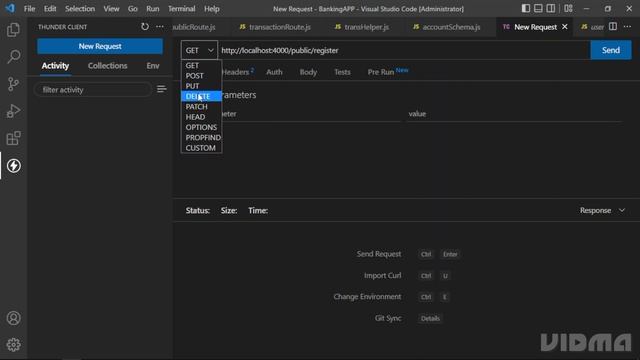
Task: Open the Go menu
Action: 133,9
